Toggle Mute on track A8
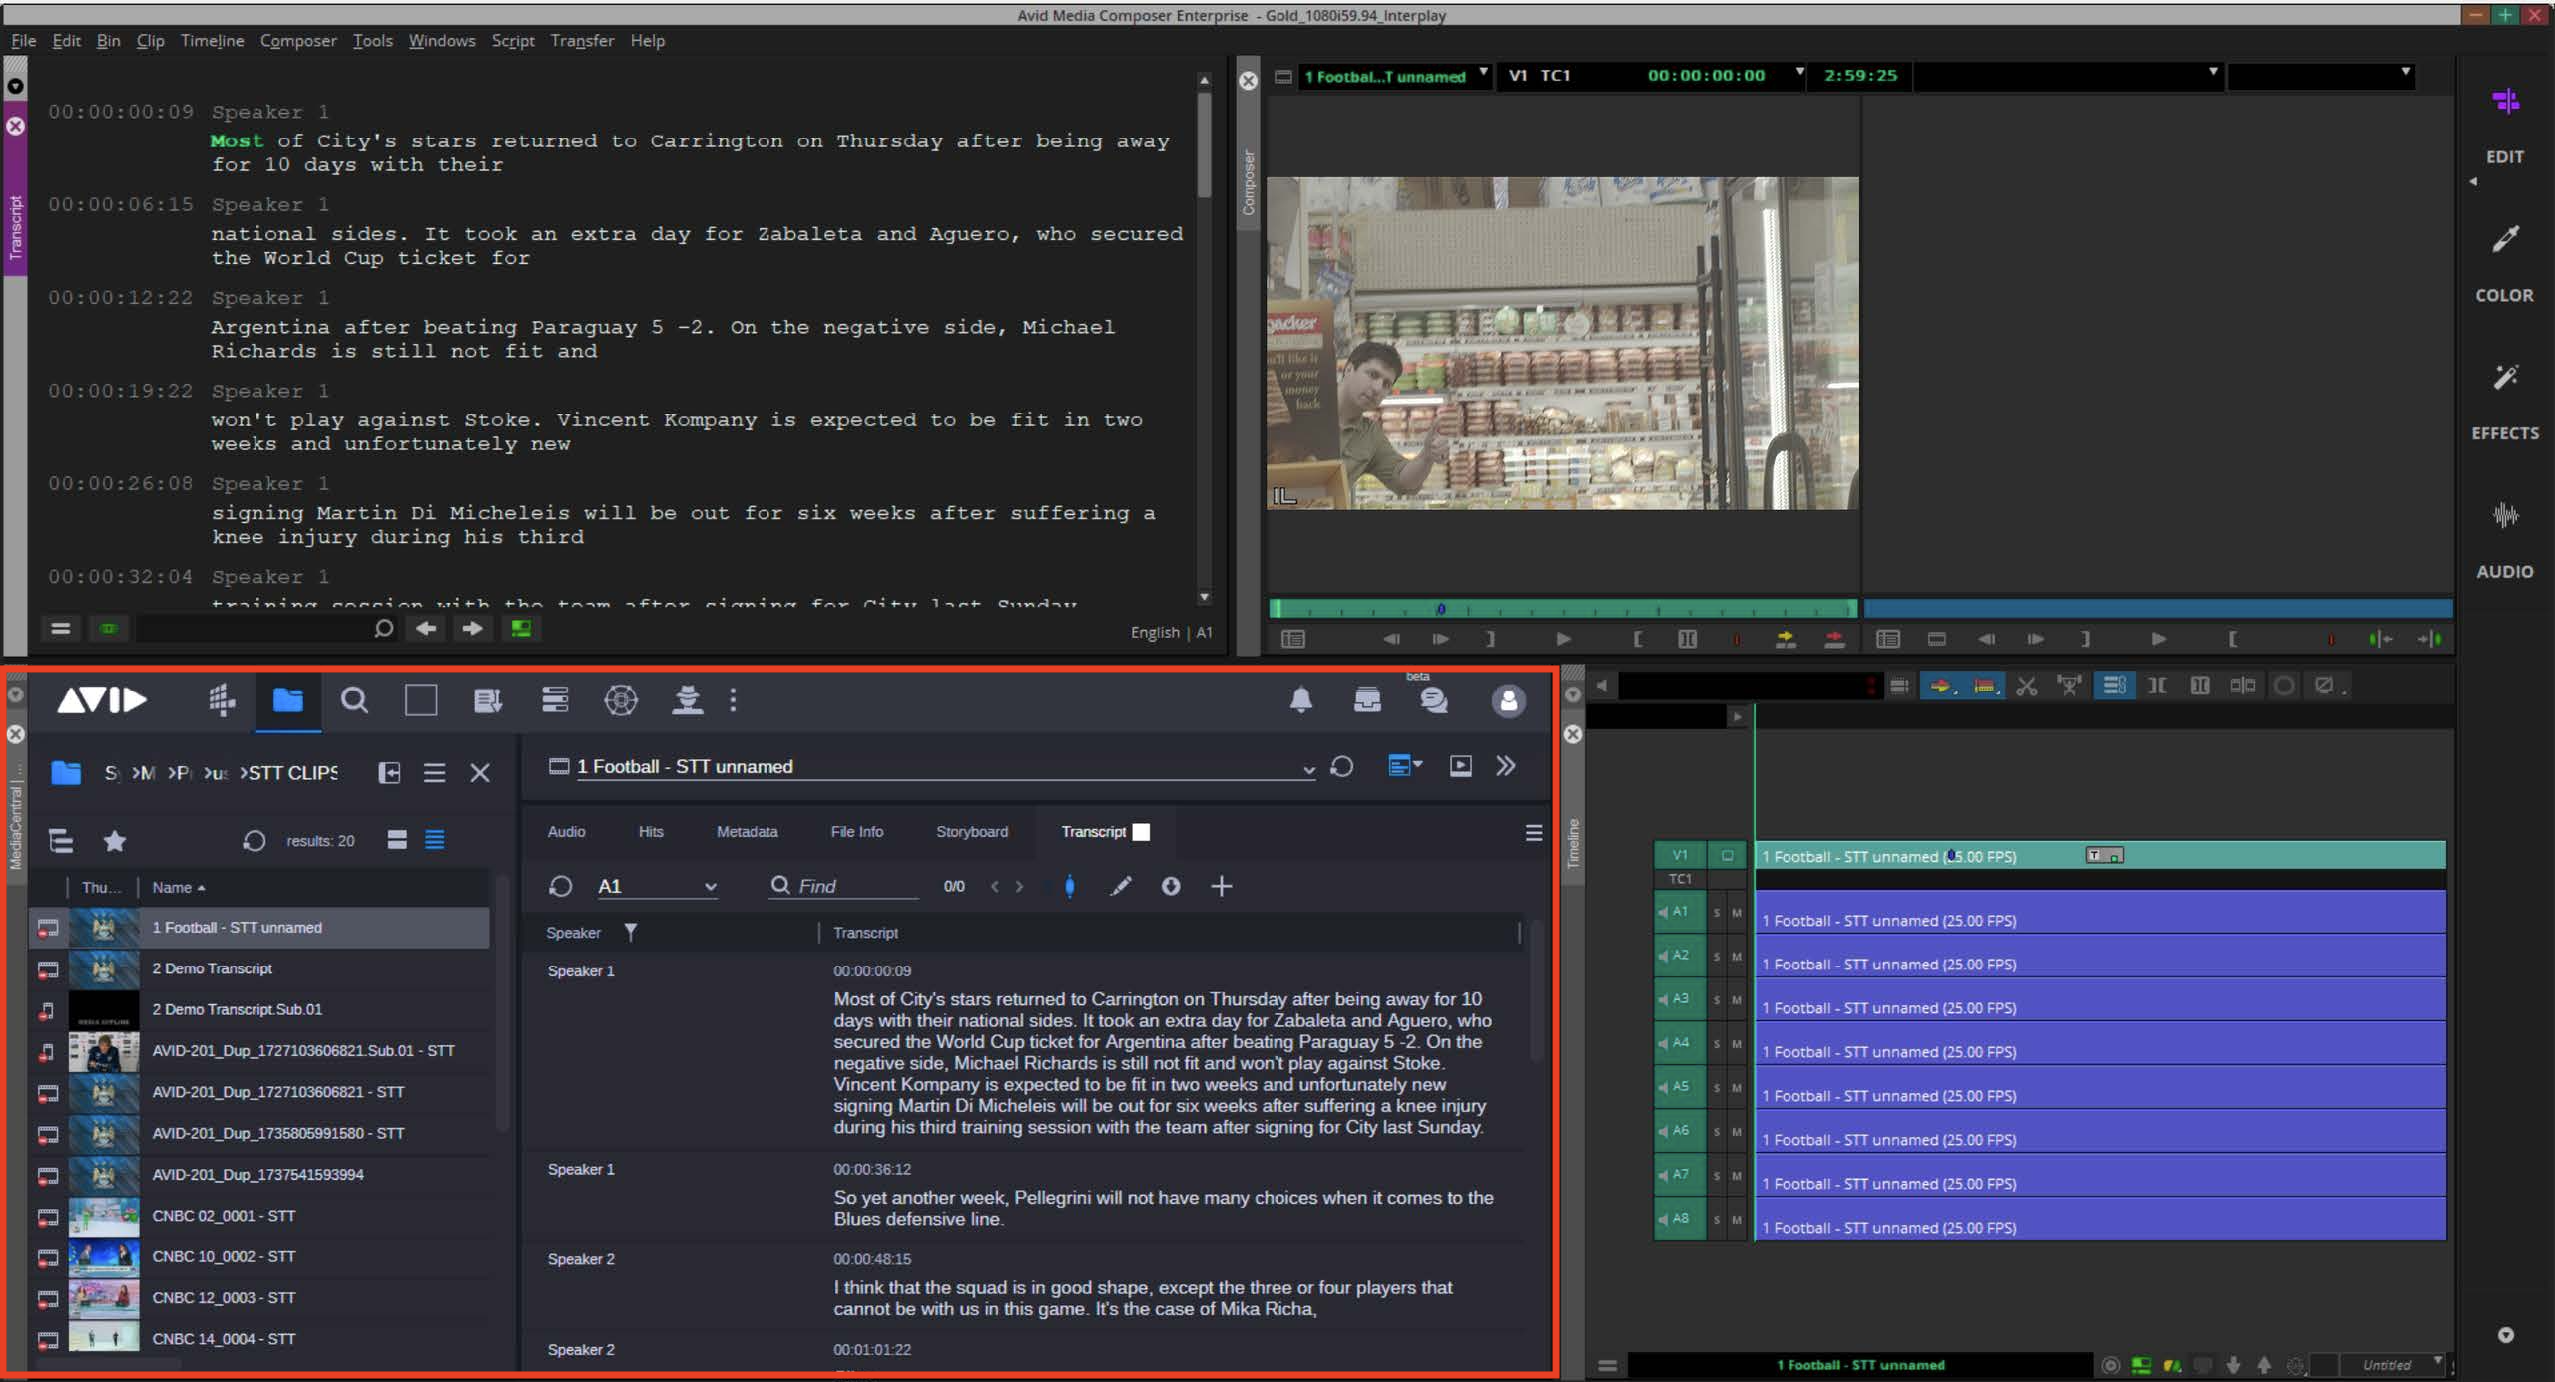The width and height of the screenshot is (2555, 1382). [1737, 1220]
